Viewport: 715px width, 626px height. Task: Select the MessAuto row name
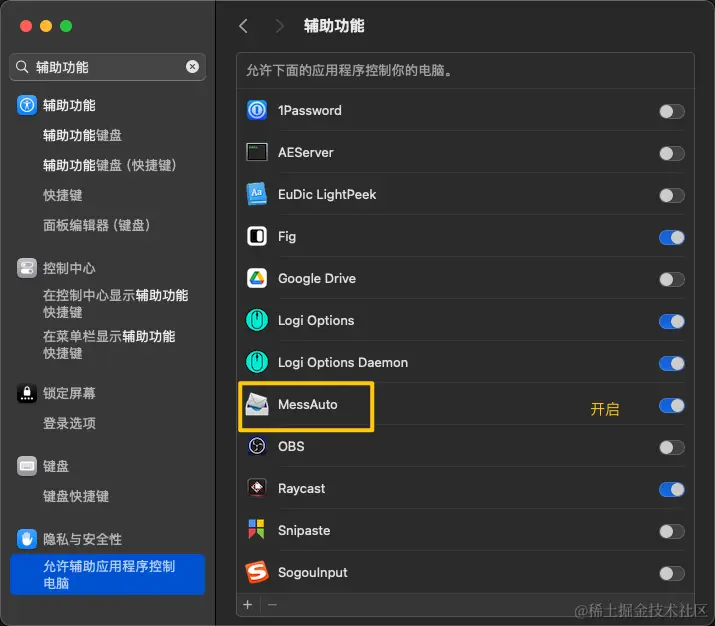tap(308, 404)
